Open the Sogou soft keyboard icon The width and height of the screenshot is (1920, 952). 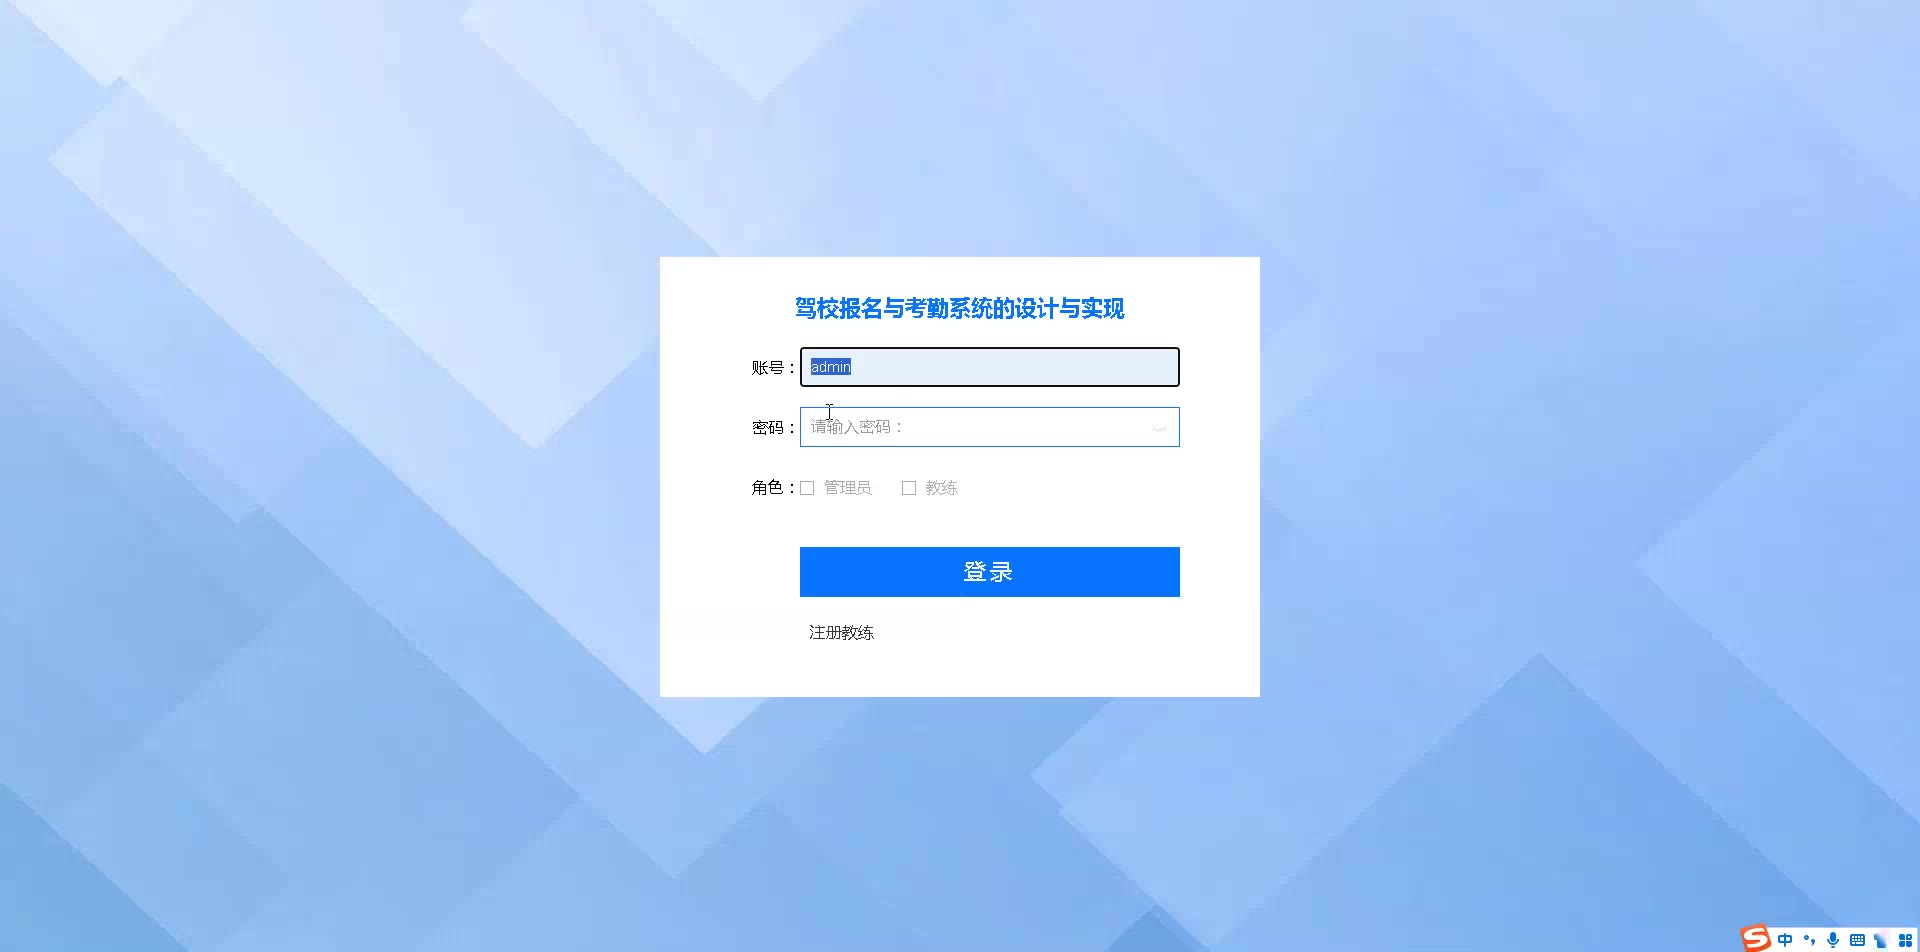point(1857,939)
